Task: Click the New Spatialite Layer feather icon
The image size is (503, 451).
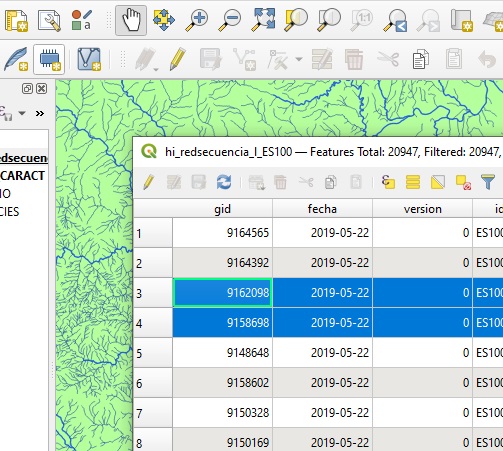Action: click(x=16, y=59)
